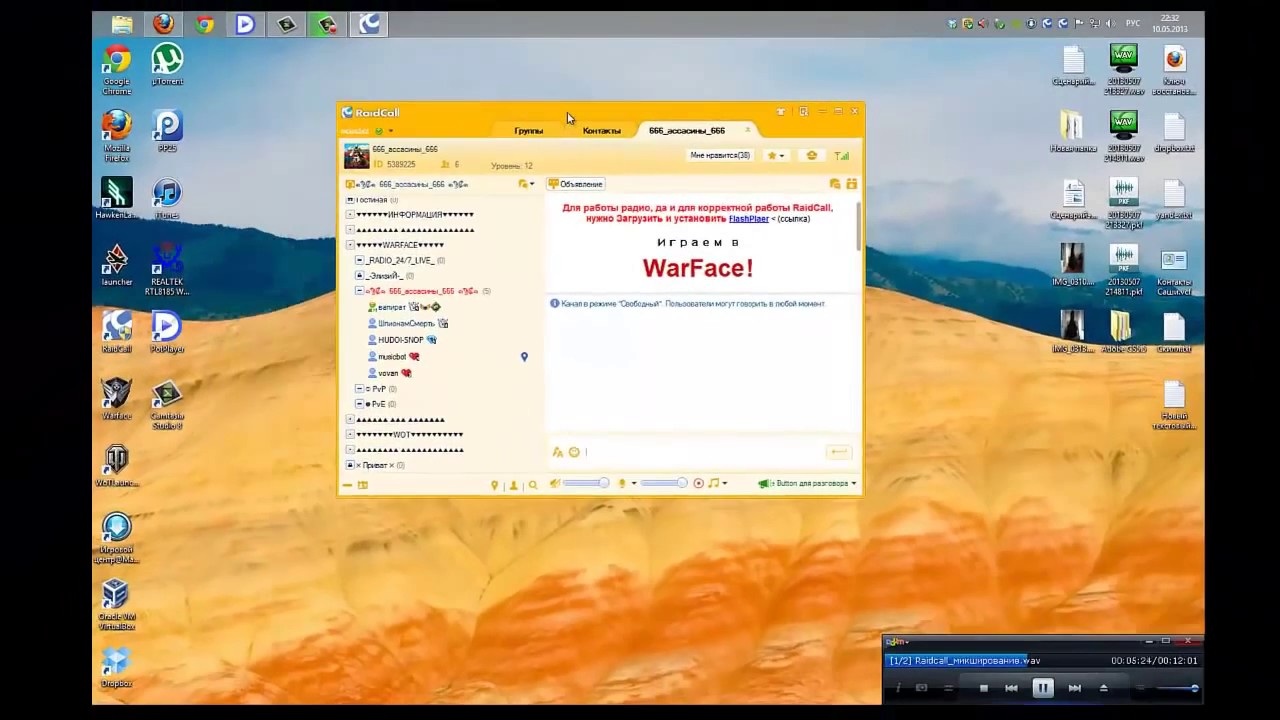This screenshot has width=1280, height=720.
Task: Adjust the speaker volume slider
Action: pos(586,484)
